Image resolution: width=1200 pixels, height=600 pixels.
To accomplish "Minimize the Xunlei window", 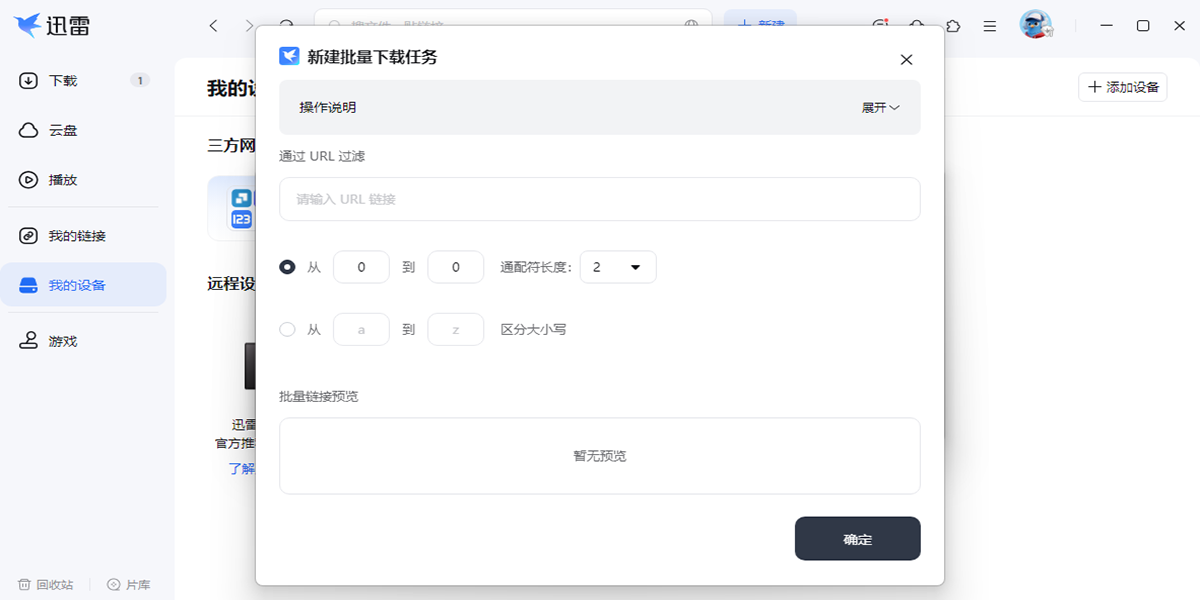I will pyautogui.click(x=1106, y=26).
